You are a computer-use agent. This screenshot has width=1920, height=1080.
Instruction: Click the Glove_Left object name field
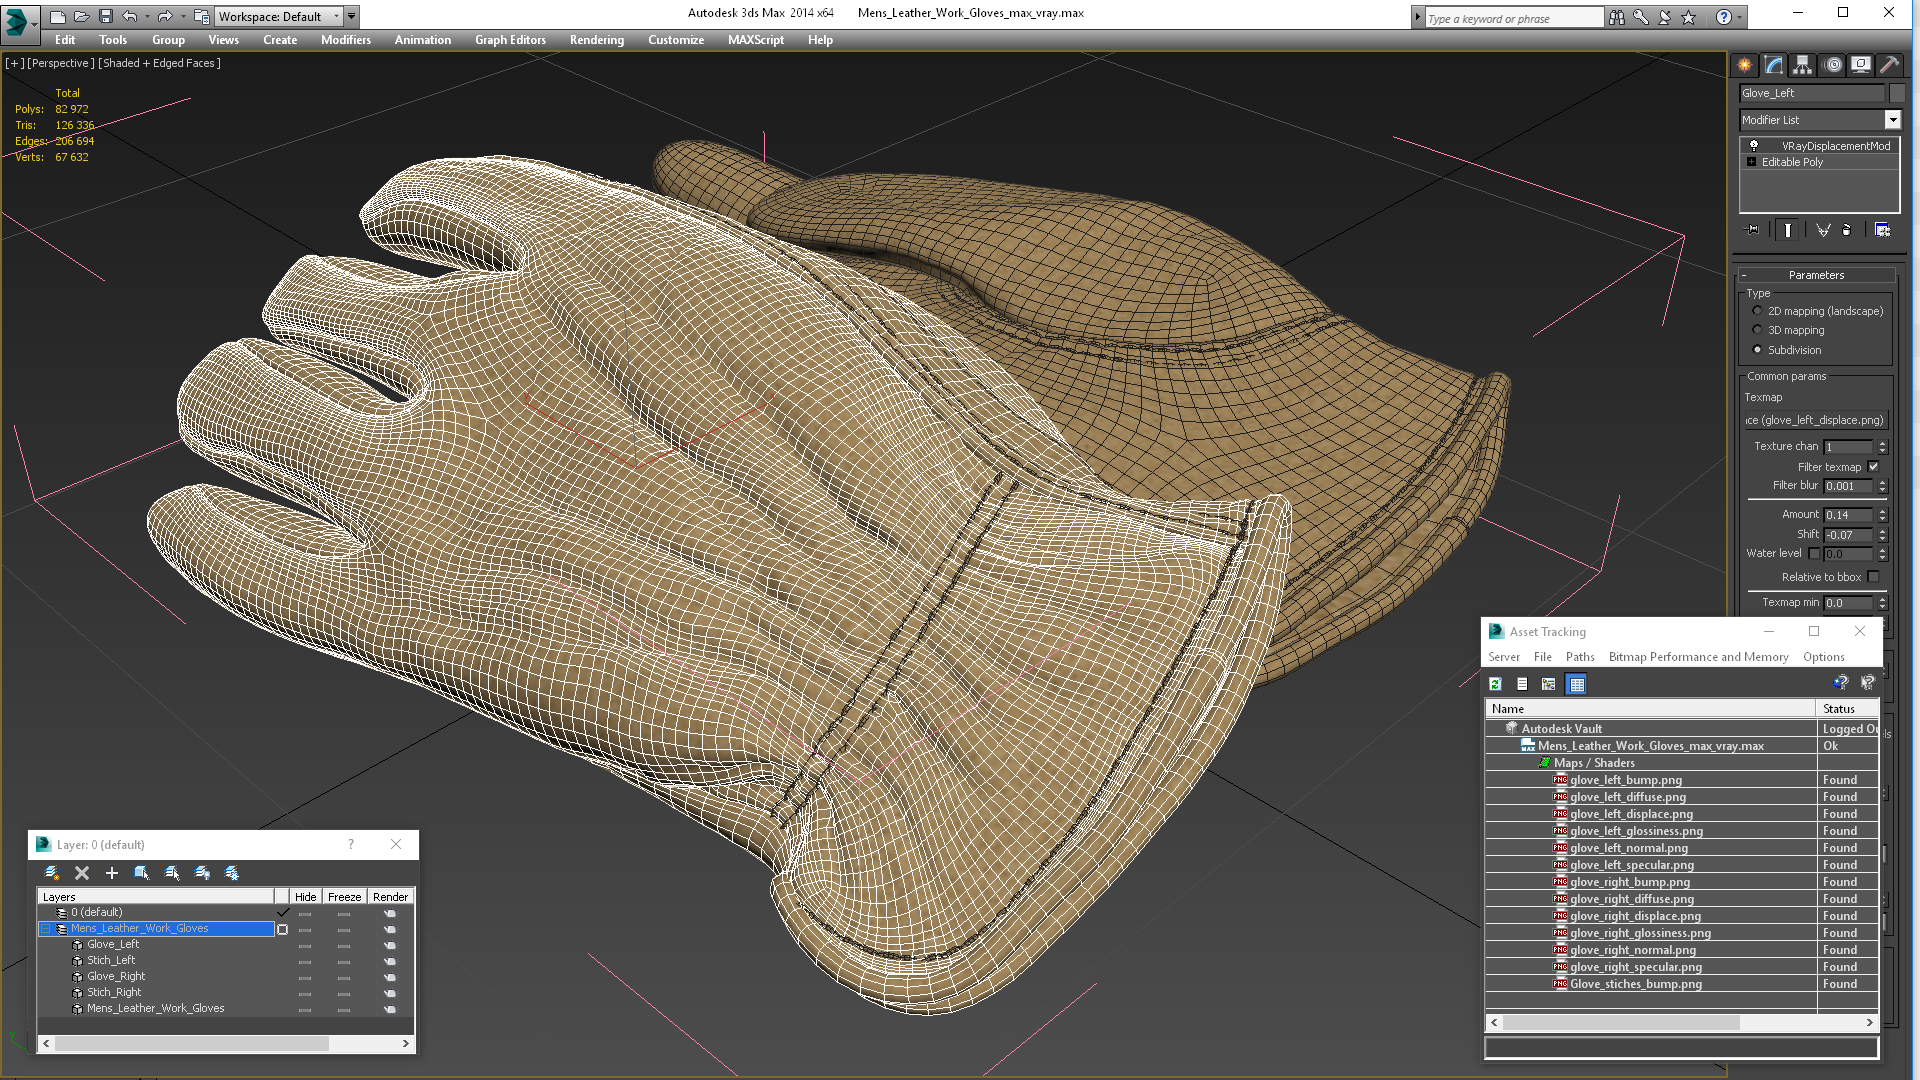click(1812, 93)
